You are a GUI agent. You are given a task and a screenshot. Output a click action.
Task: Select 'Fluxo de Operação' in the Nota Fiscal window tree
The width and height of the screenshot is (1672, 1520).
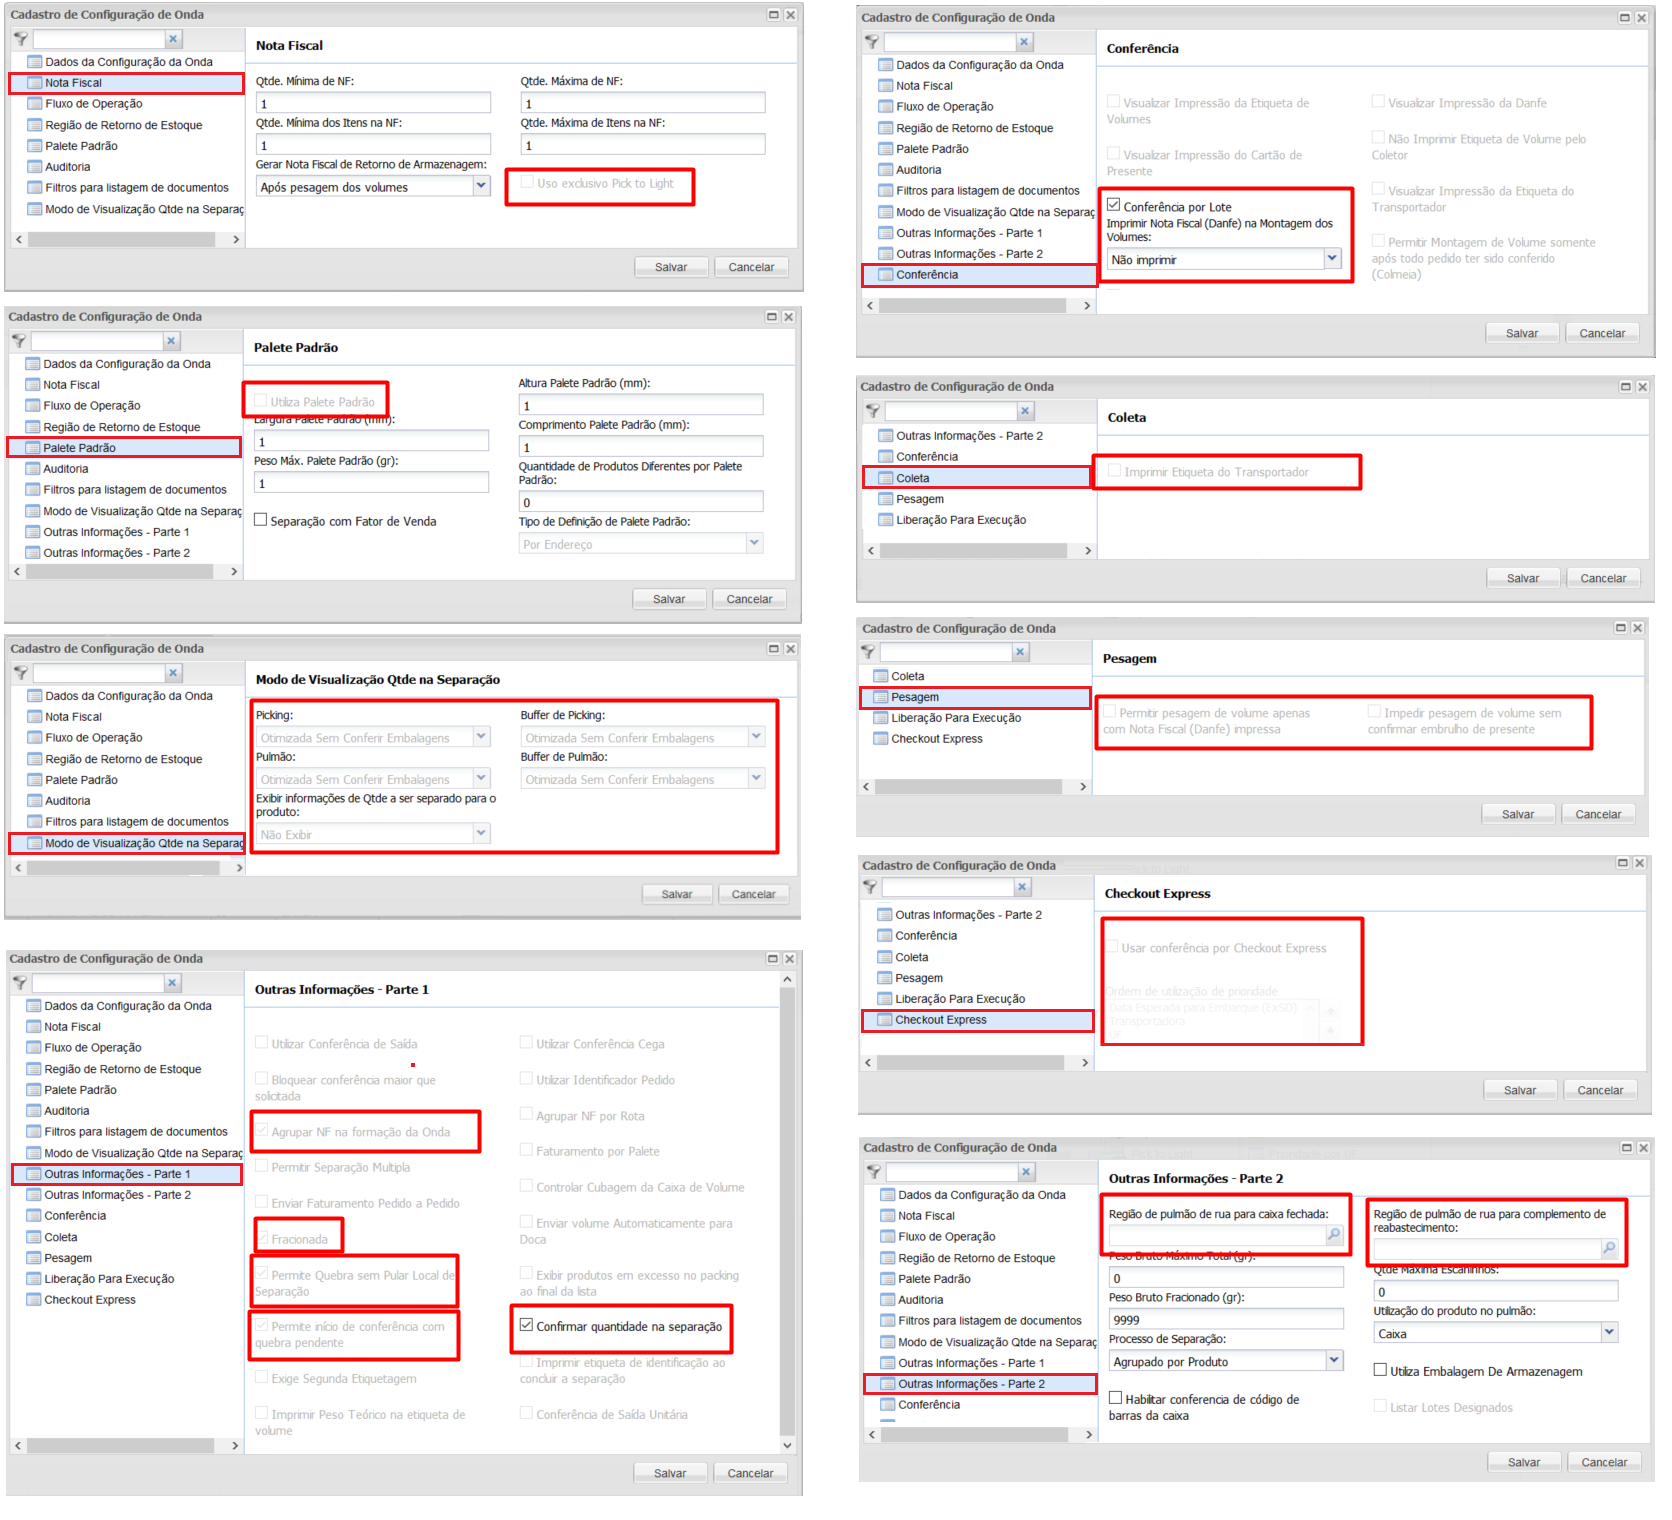93,104
